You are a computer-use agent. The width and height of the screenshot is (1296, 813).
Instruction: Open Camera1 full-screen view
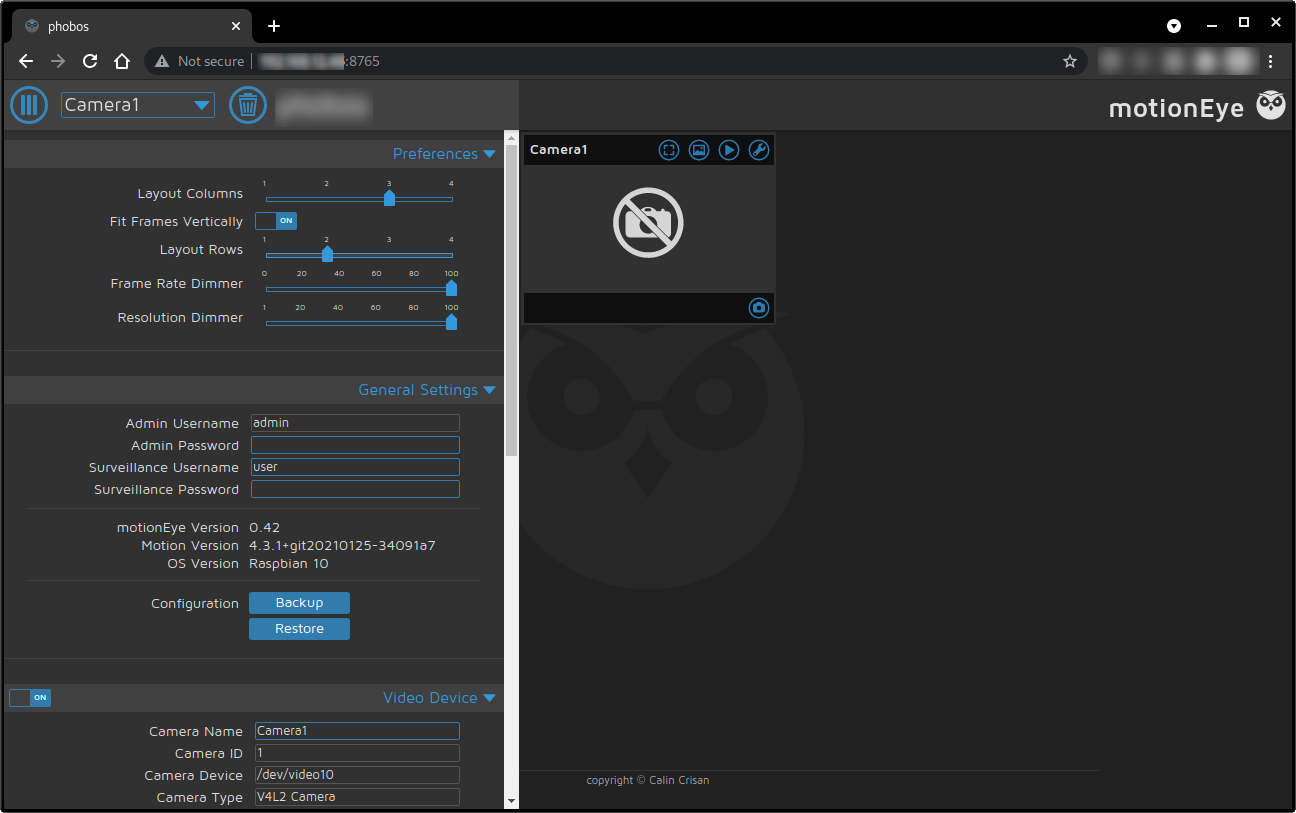pyautogui.click(x=668, y=149)
